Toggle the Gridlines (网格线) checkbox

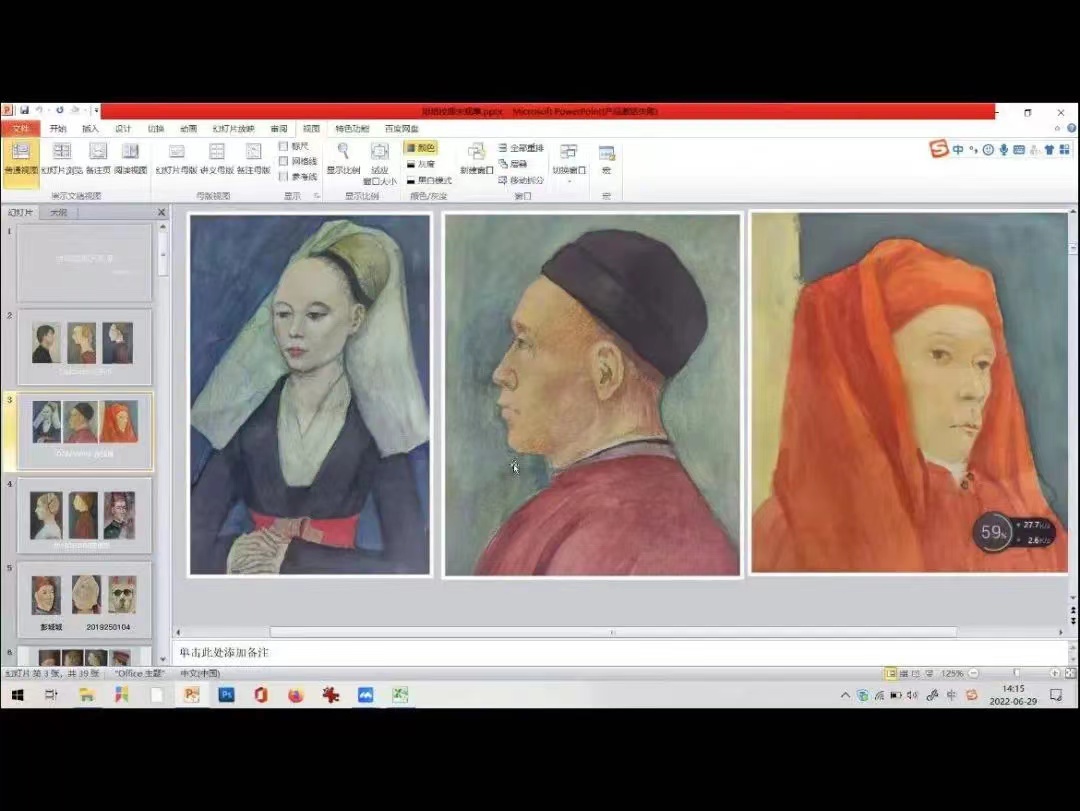284,161
